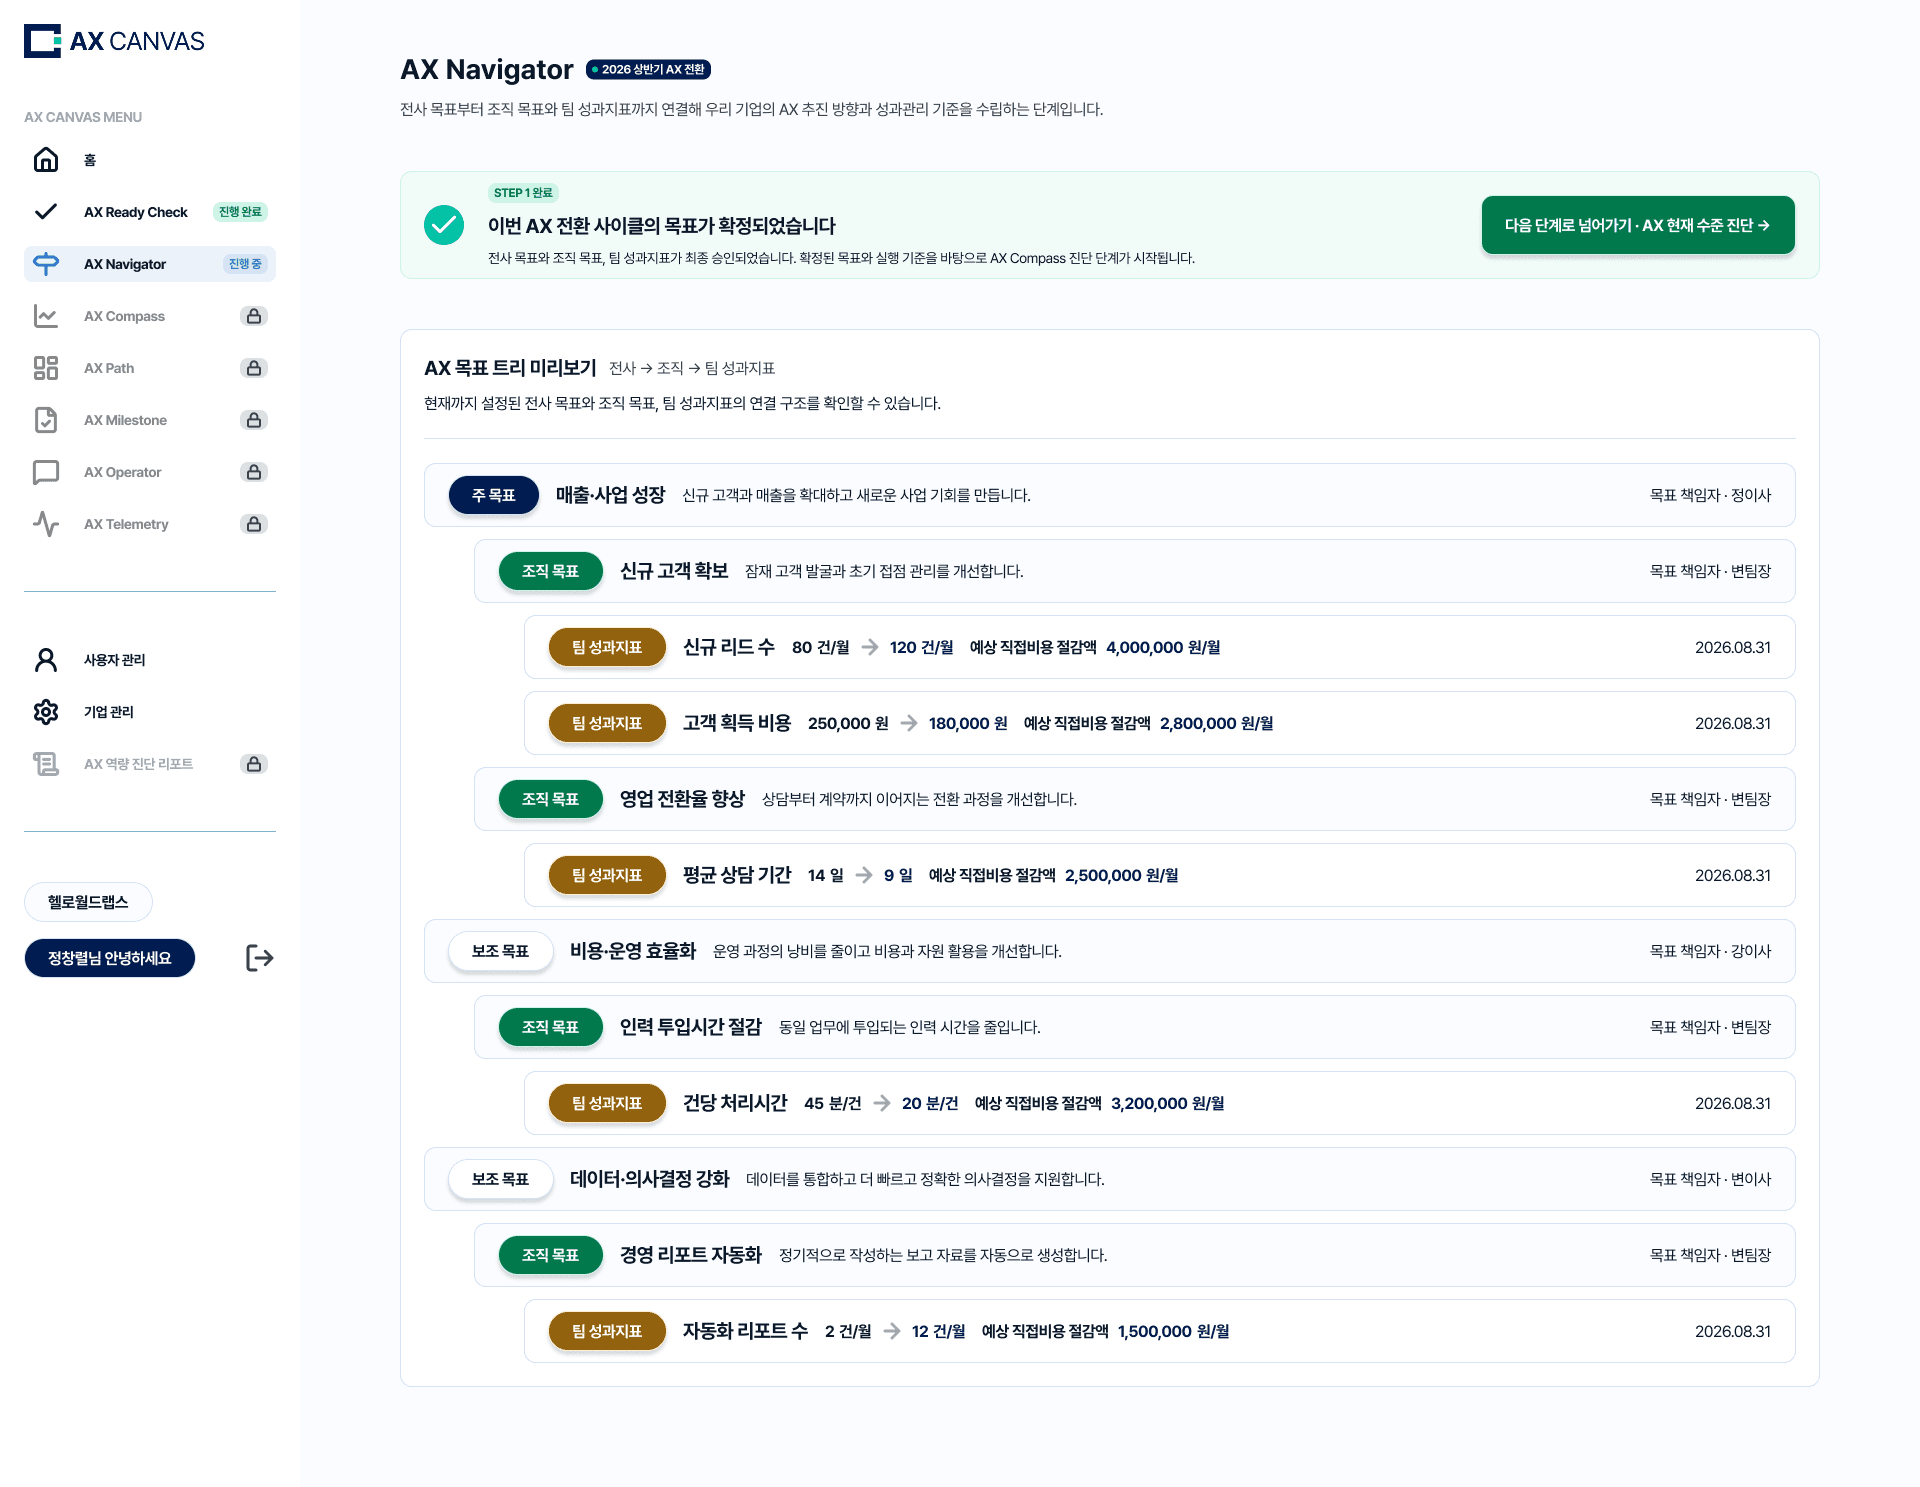Screen dimensions: 1920x1487
Task: Click the 기업 관리 gear icon
Action: tap(46, 712)
